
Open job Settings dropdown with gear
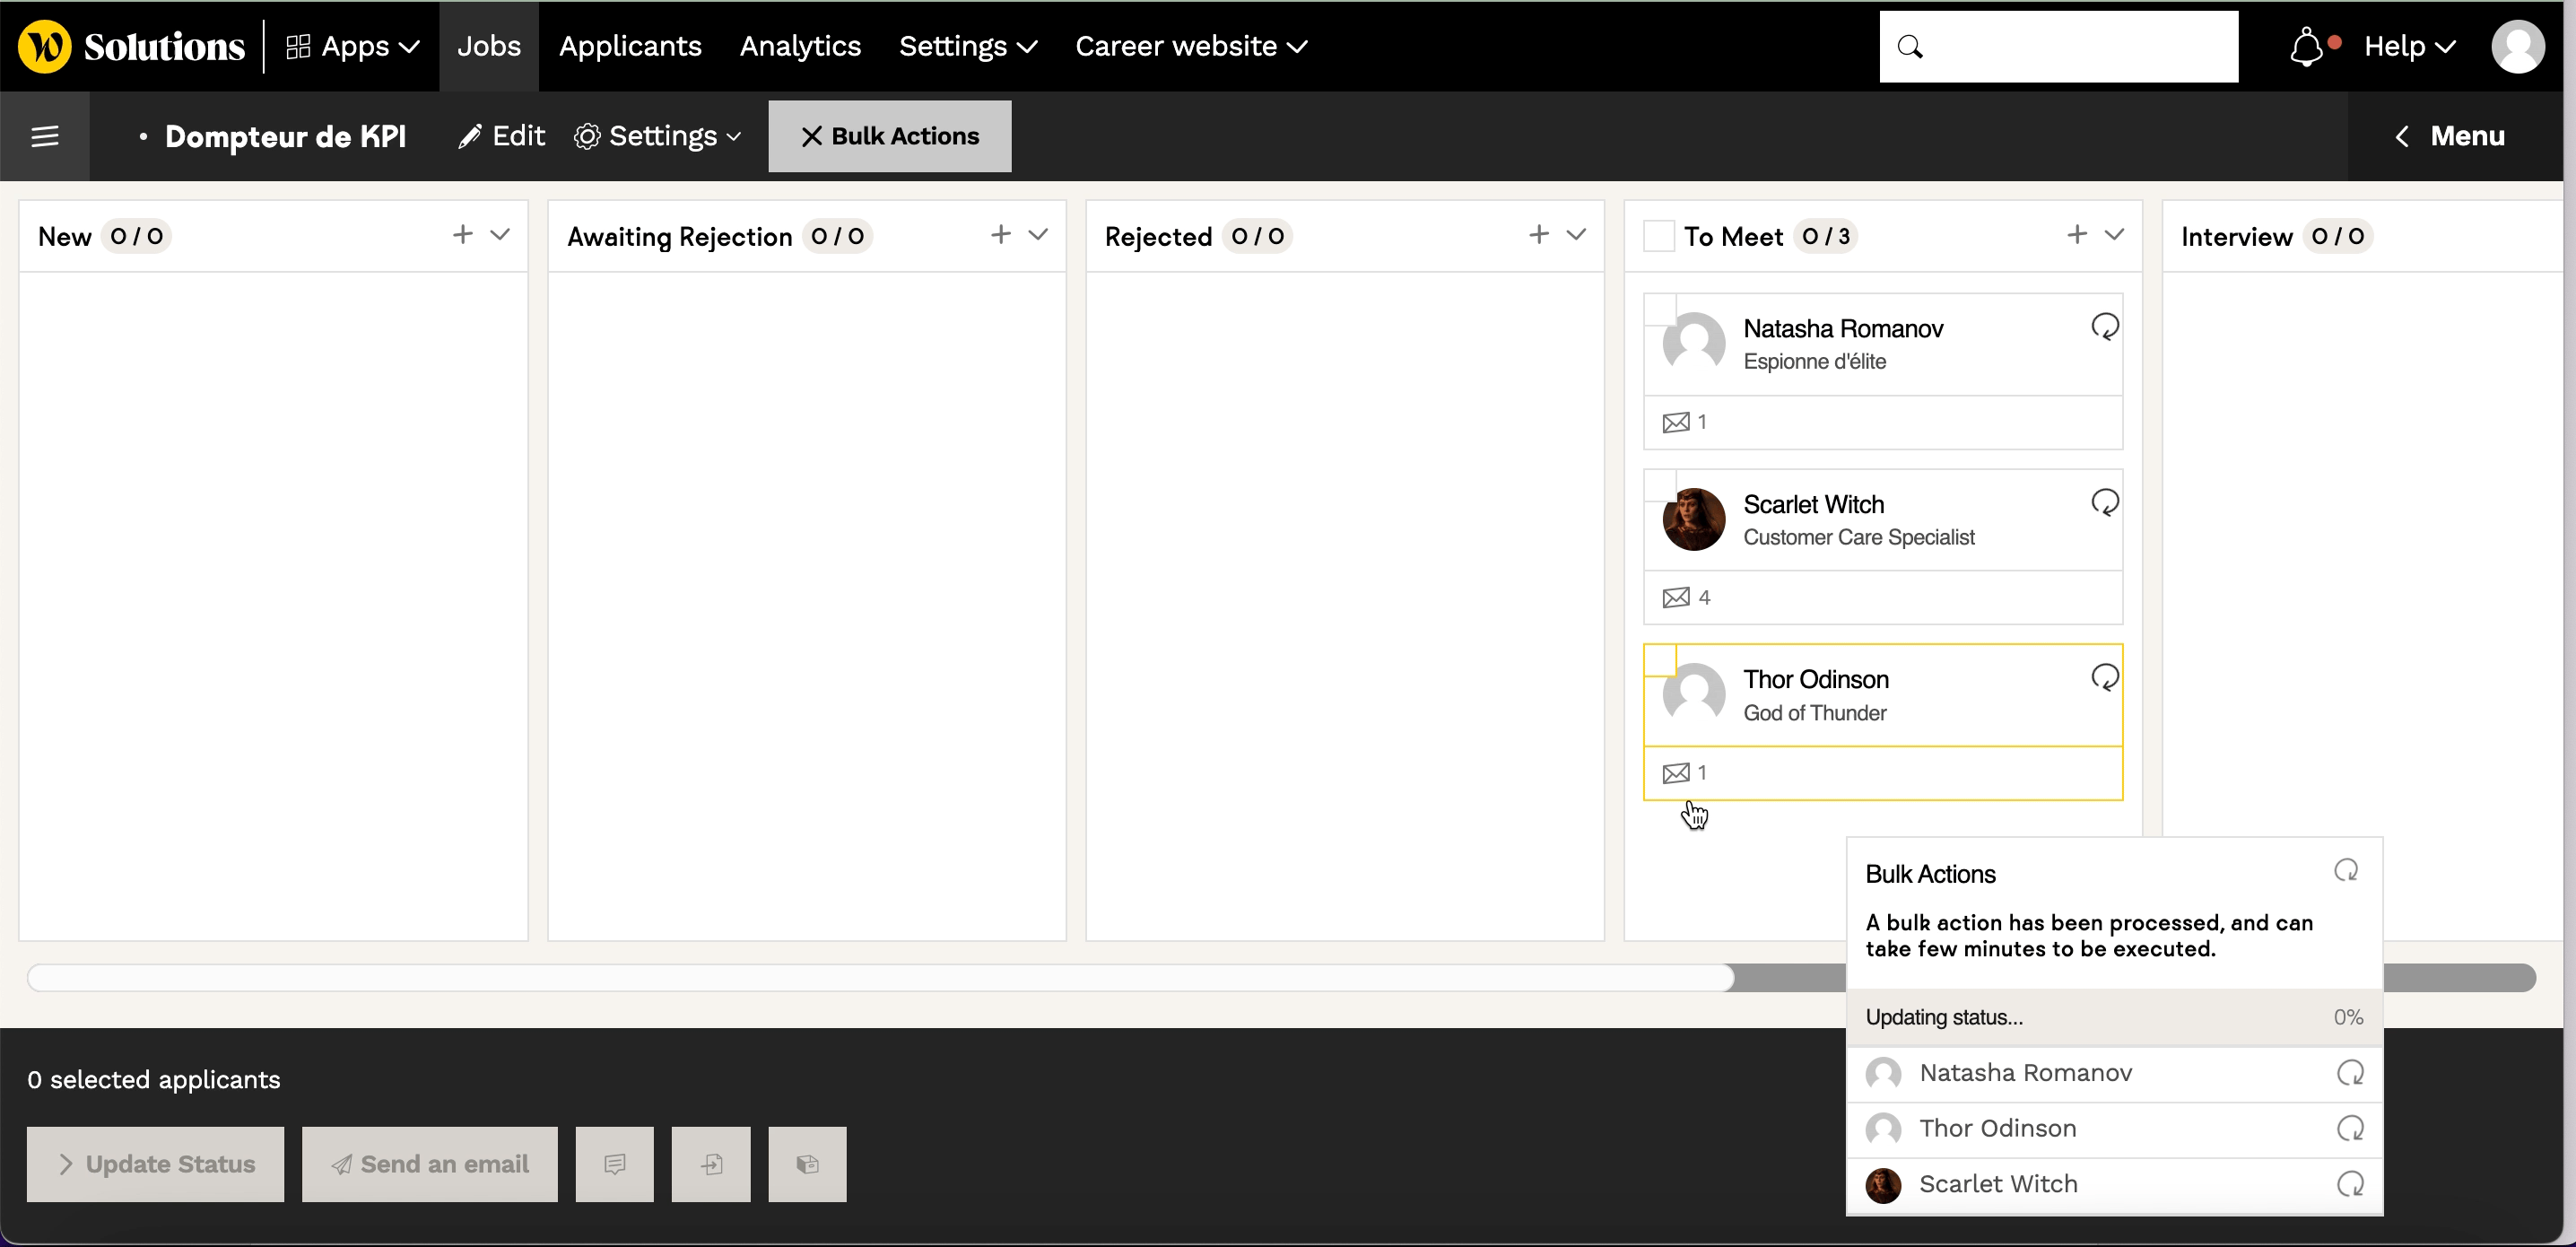point(658,136)
